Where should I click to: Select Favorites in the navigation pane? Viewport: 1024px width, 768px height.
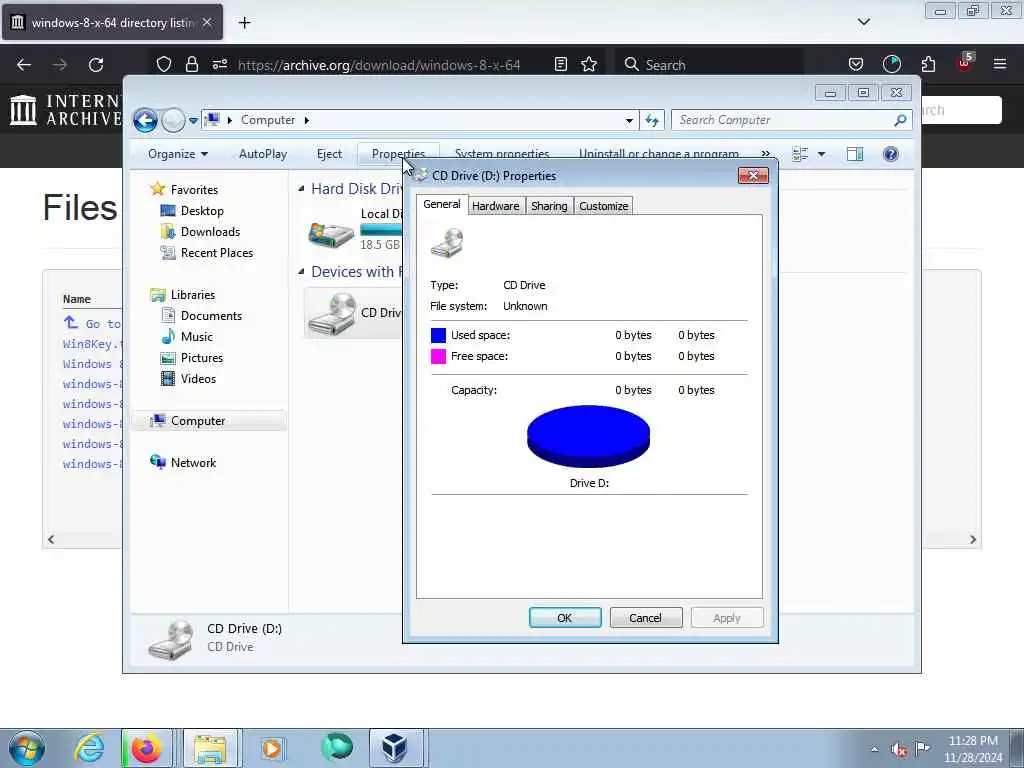pyautogui.click(x=194, y=189)
